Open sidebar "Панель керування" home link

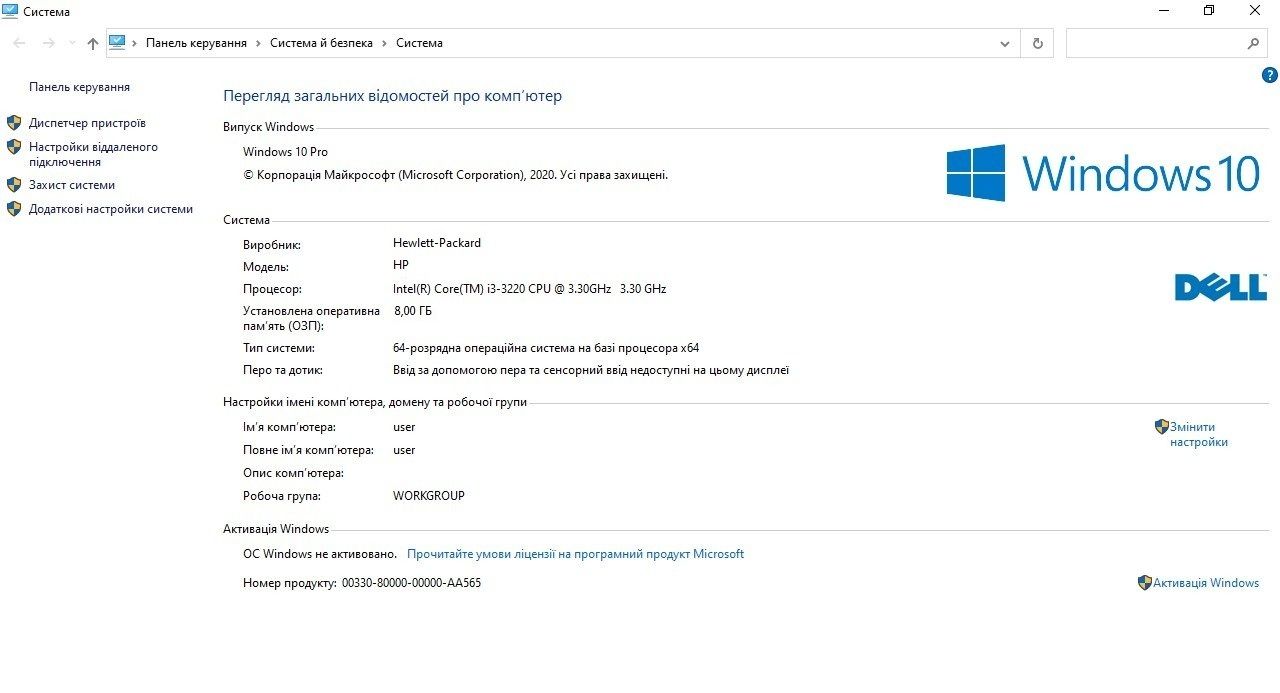point(79,87)
